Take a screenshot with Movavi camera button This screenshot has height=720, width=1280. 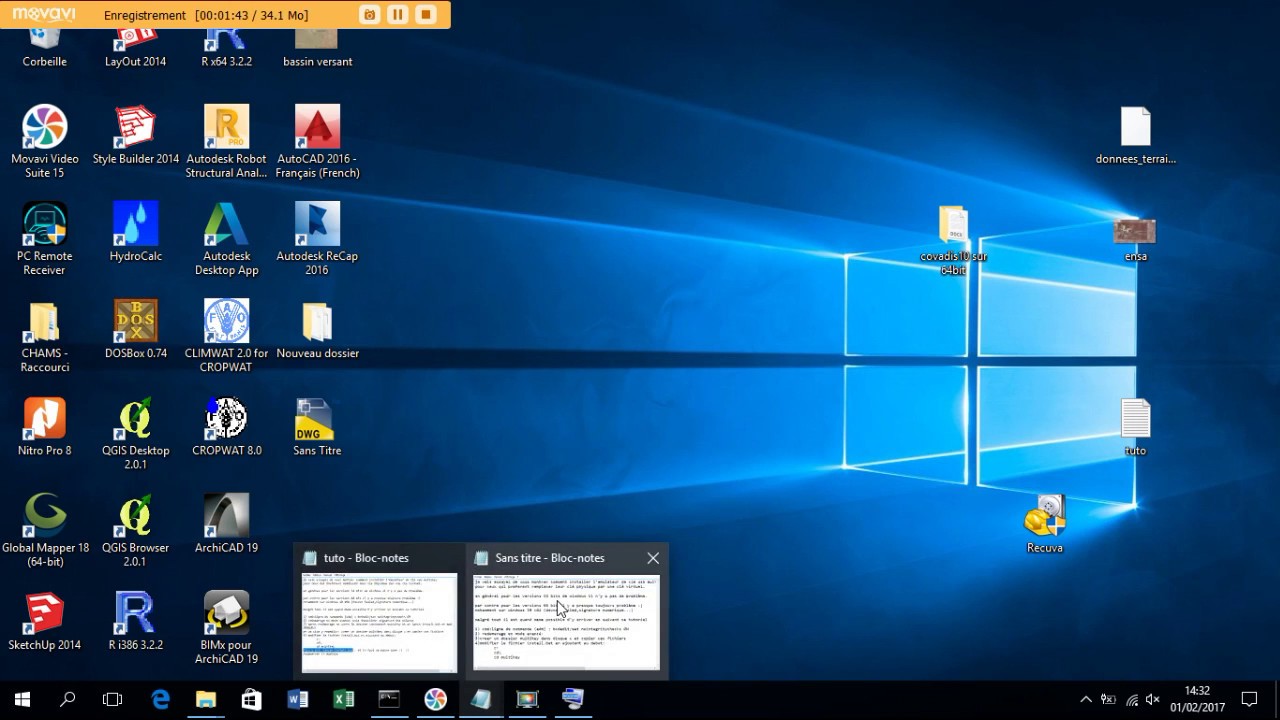pyautogui.click(x=370, y=15)
